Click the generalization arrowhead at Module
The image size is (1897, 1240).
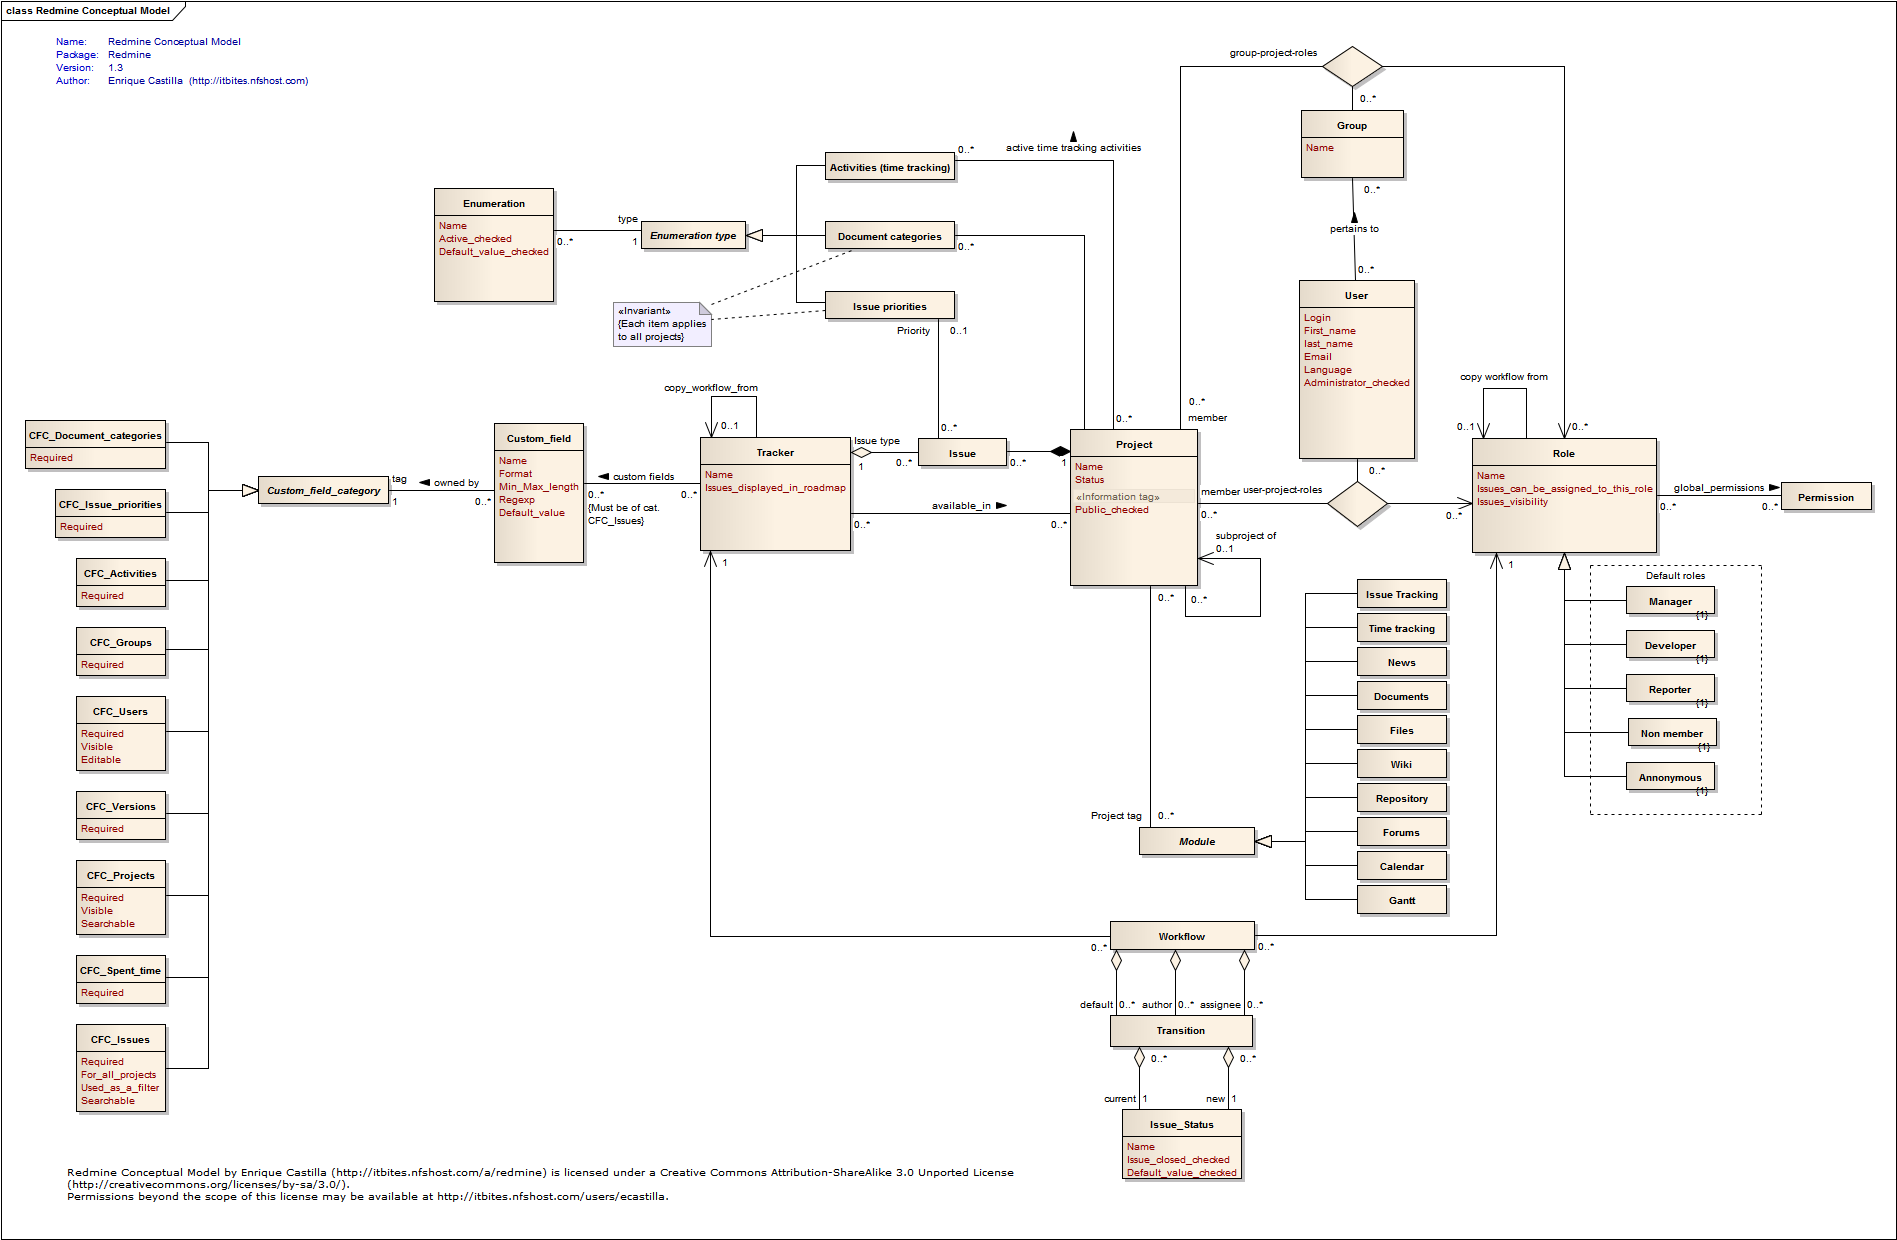1264,841
